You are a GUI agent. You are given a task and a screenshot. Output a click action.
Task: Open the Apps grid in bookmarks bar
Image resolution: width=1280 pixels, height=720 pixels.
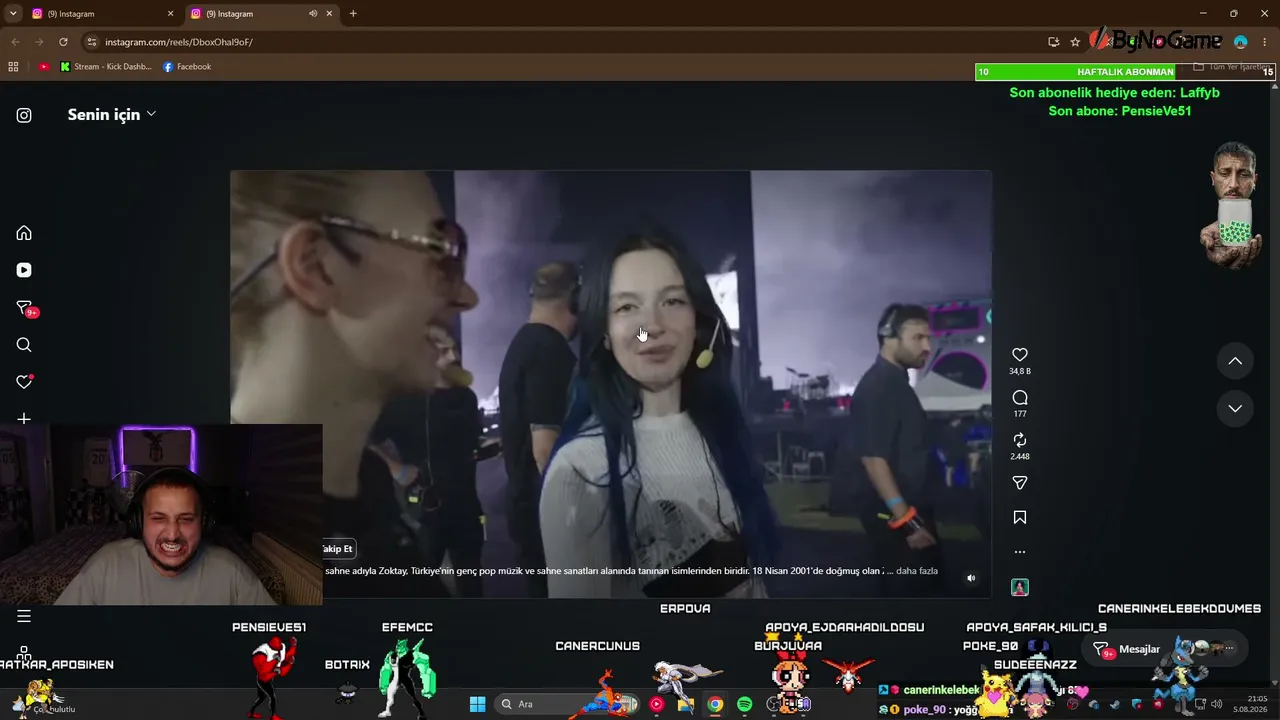[13, 67]
